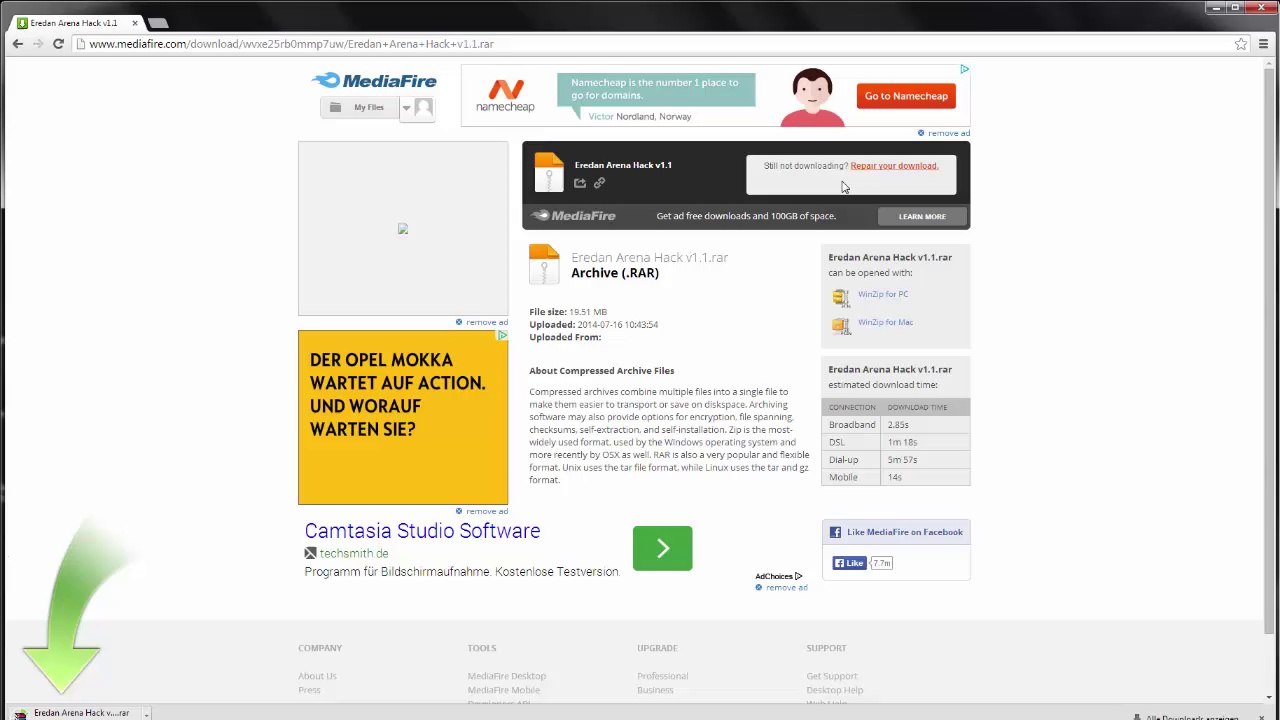The width and height of the screenshot is (1280, 720).
Task: Open the Press footer link
Action: click(309, 690)
